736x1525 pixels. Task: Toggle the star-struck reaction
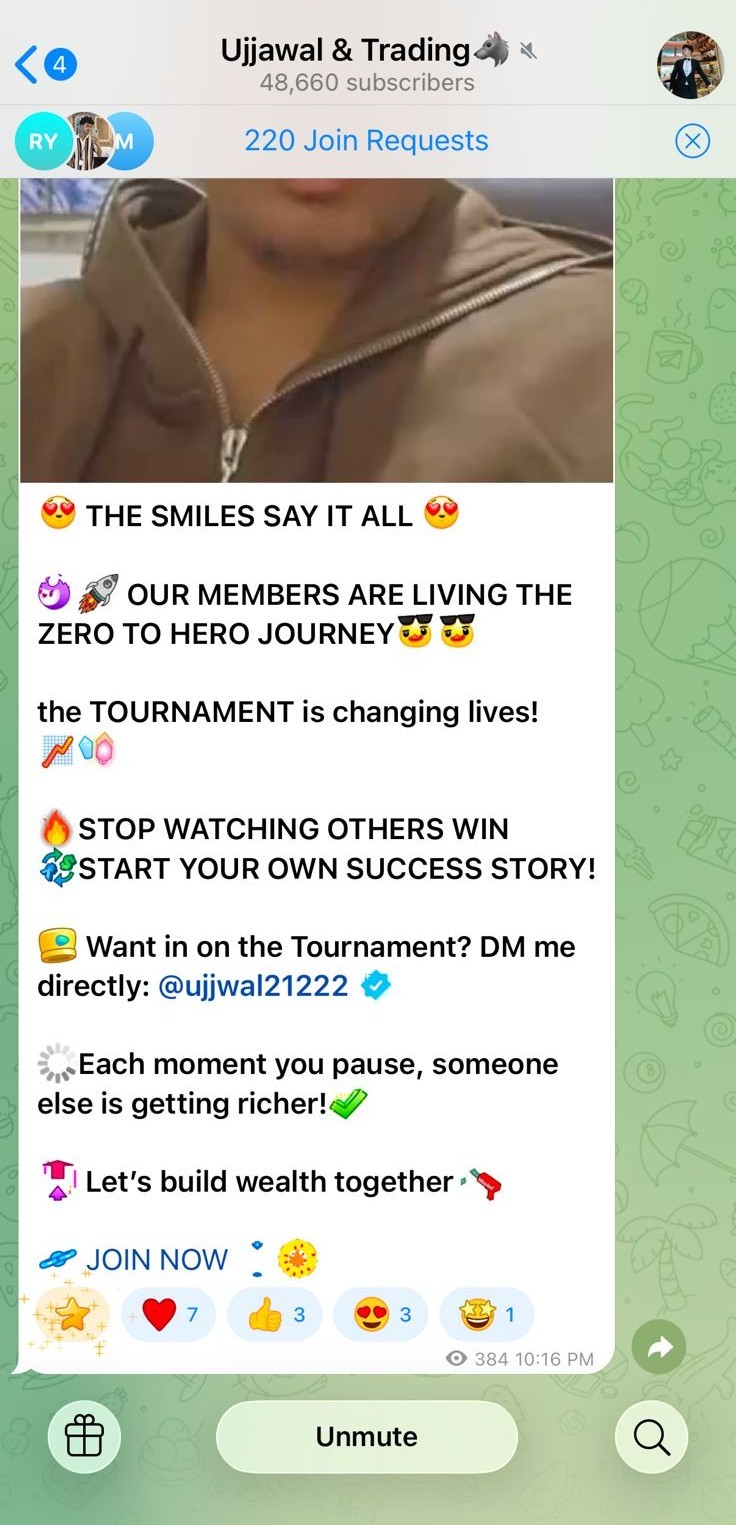486,1314
